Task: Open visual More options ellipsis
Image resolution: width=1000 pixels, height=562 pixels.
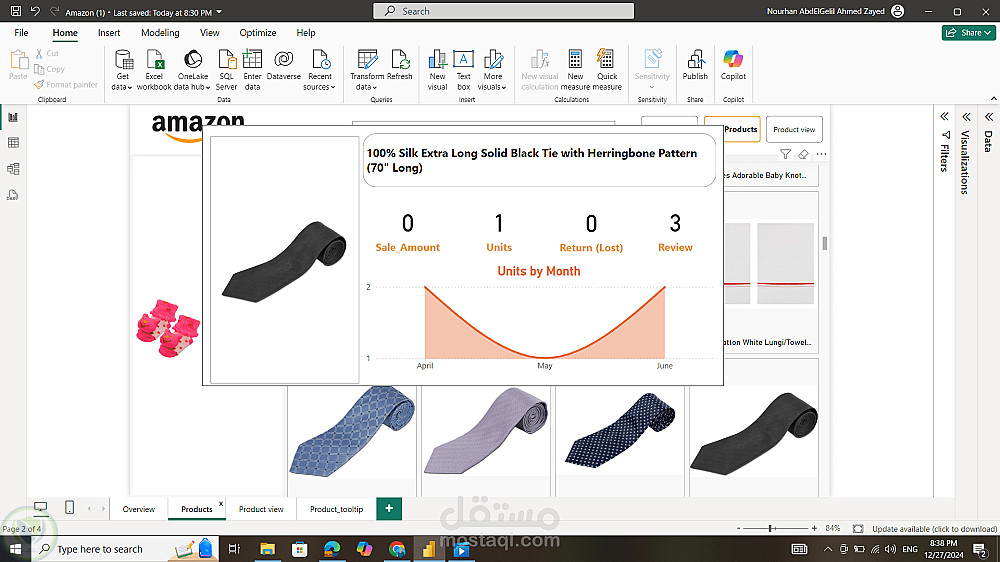Action: coord(821,154)
